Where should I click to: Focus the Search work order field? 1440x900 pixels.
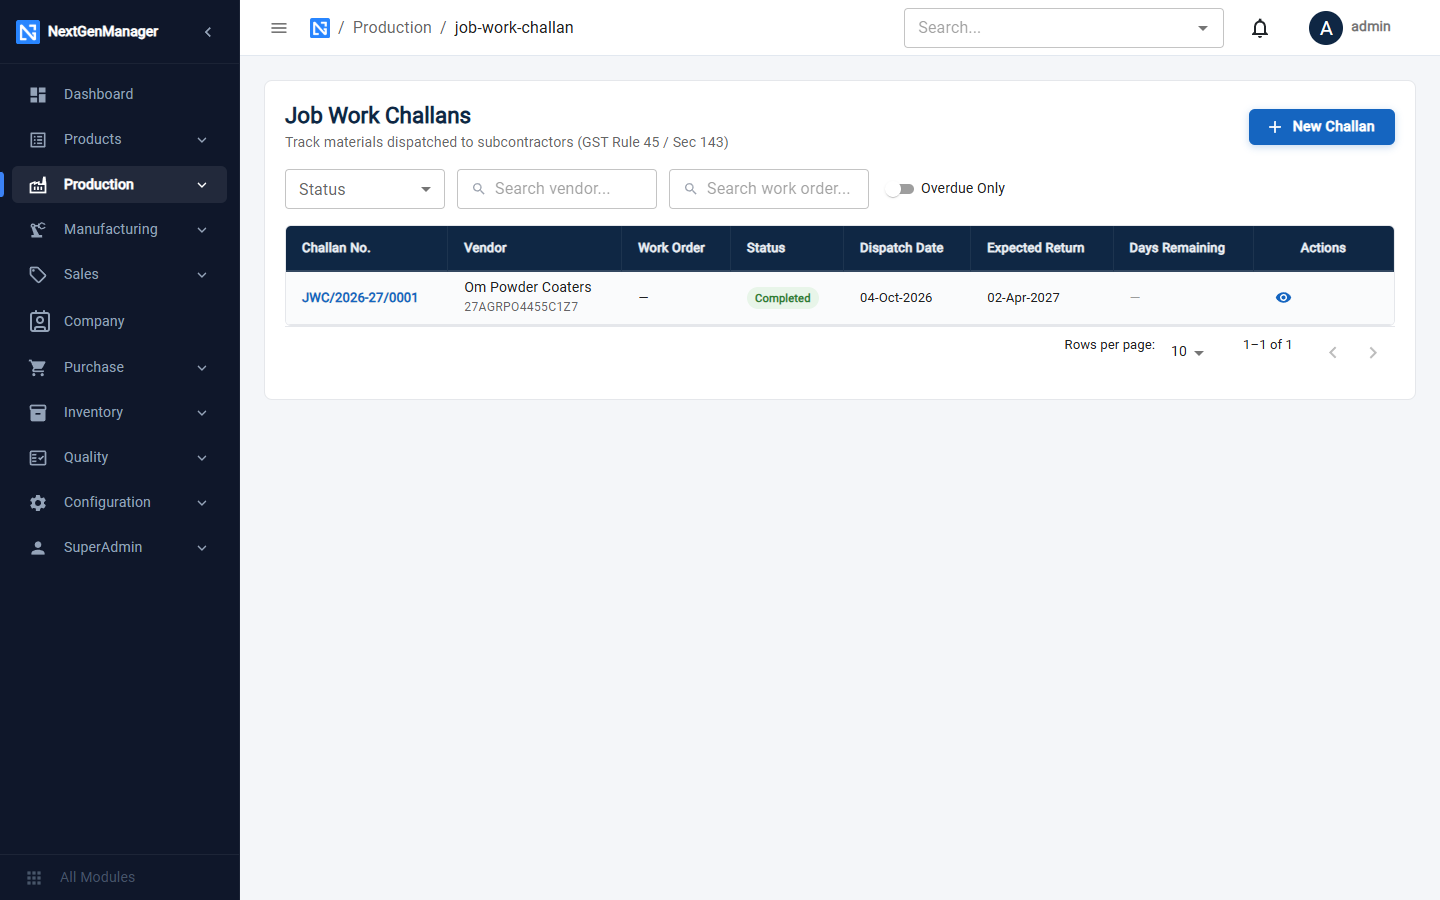click(x=769, y=189)
